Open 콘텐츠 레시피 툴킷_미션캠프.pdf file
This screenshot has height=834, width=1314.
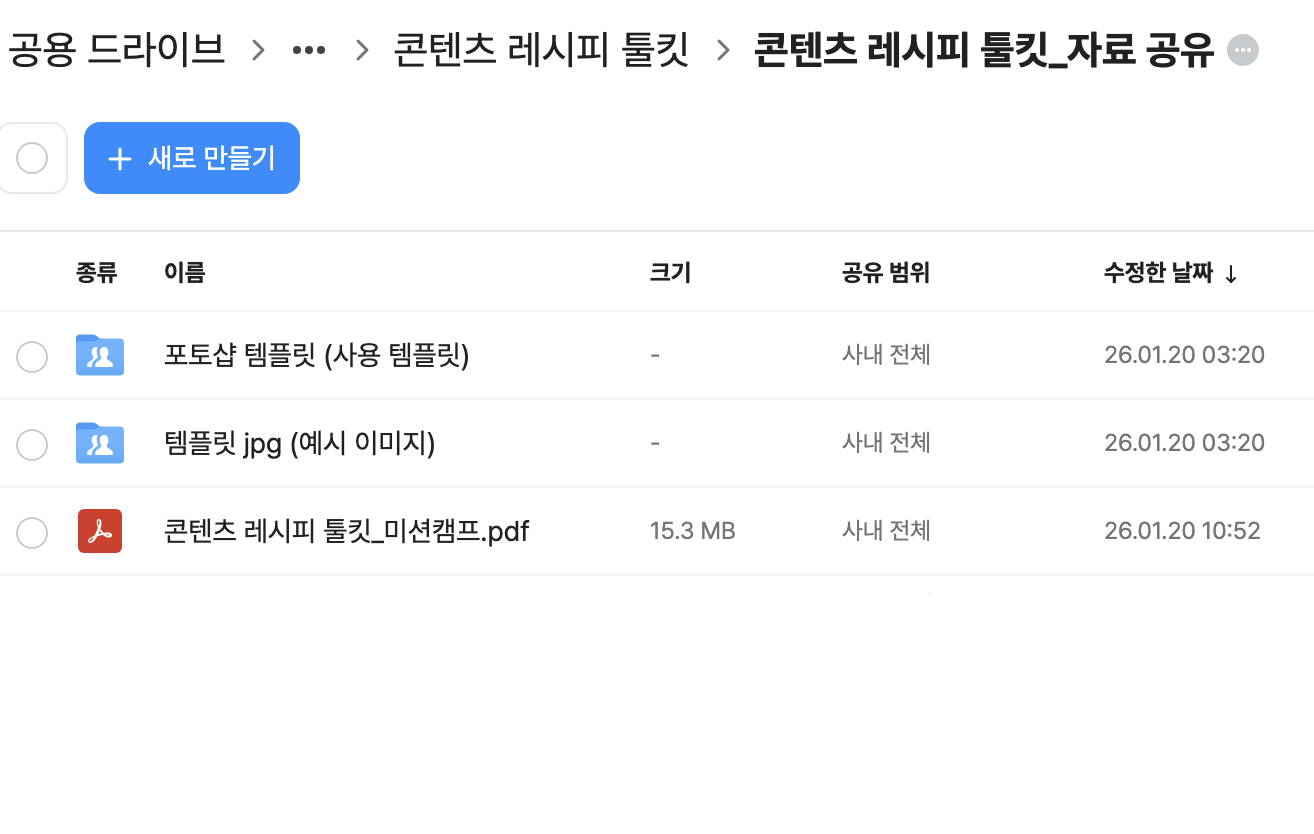pos(346,531)
